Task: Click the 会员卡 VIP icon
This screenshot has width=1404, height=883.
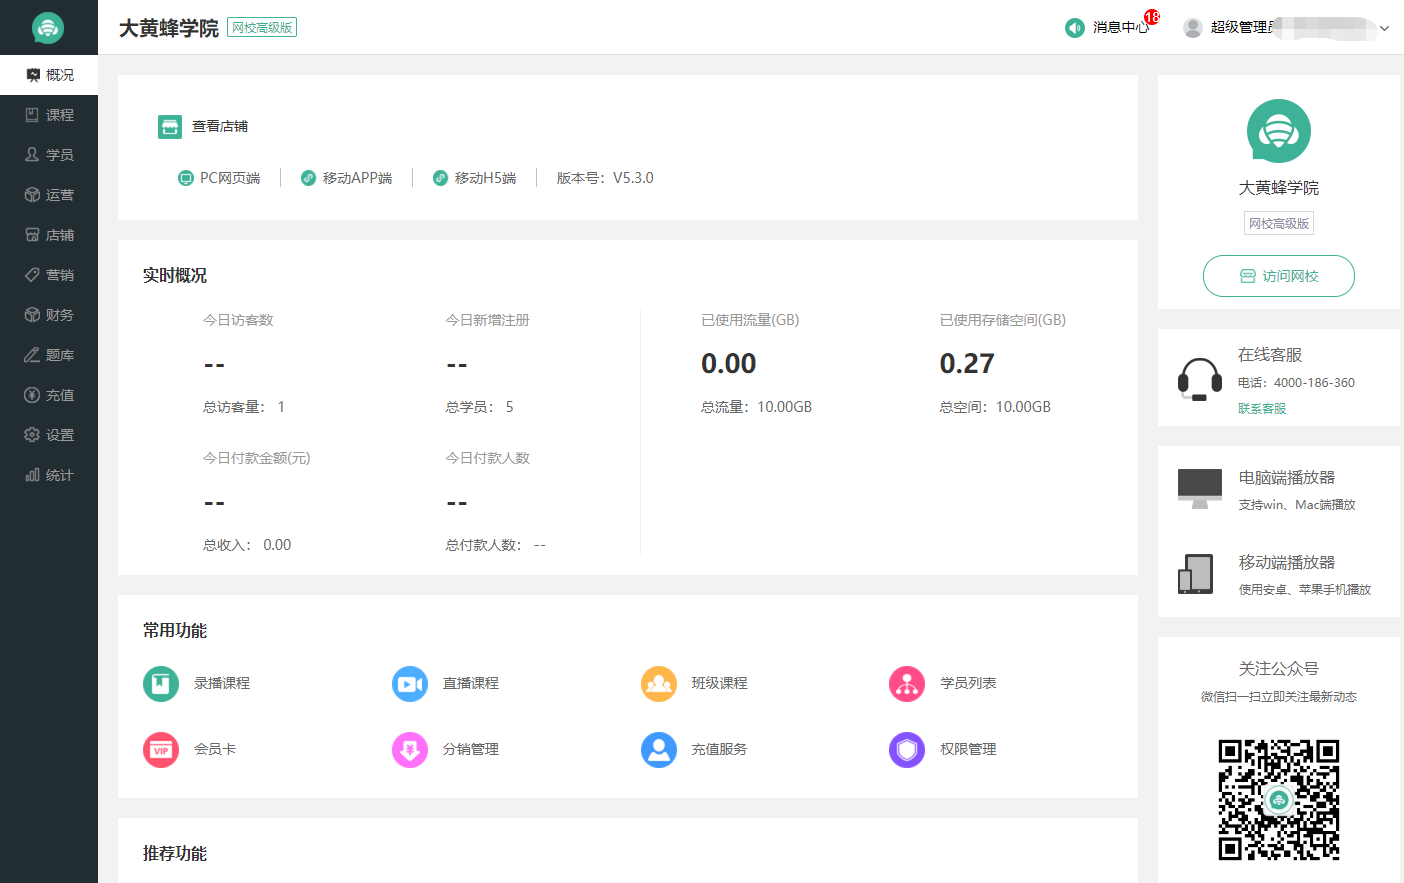Action: click(161, 750)
